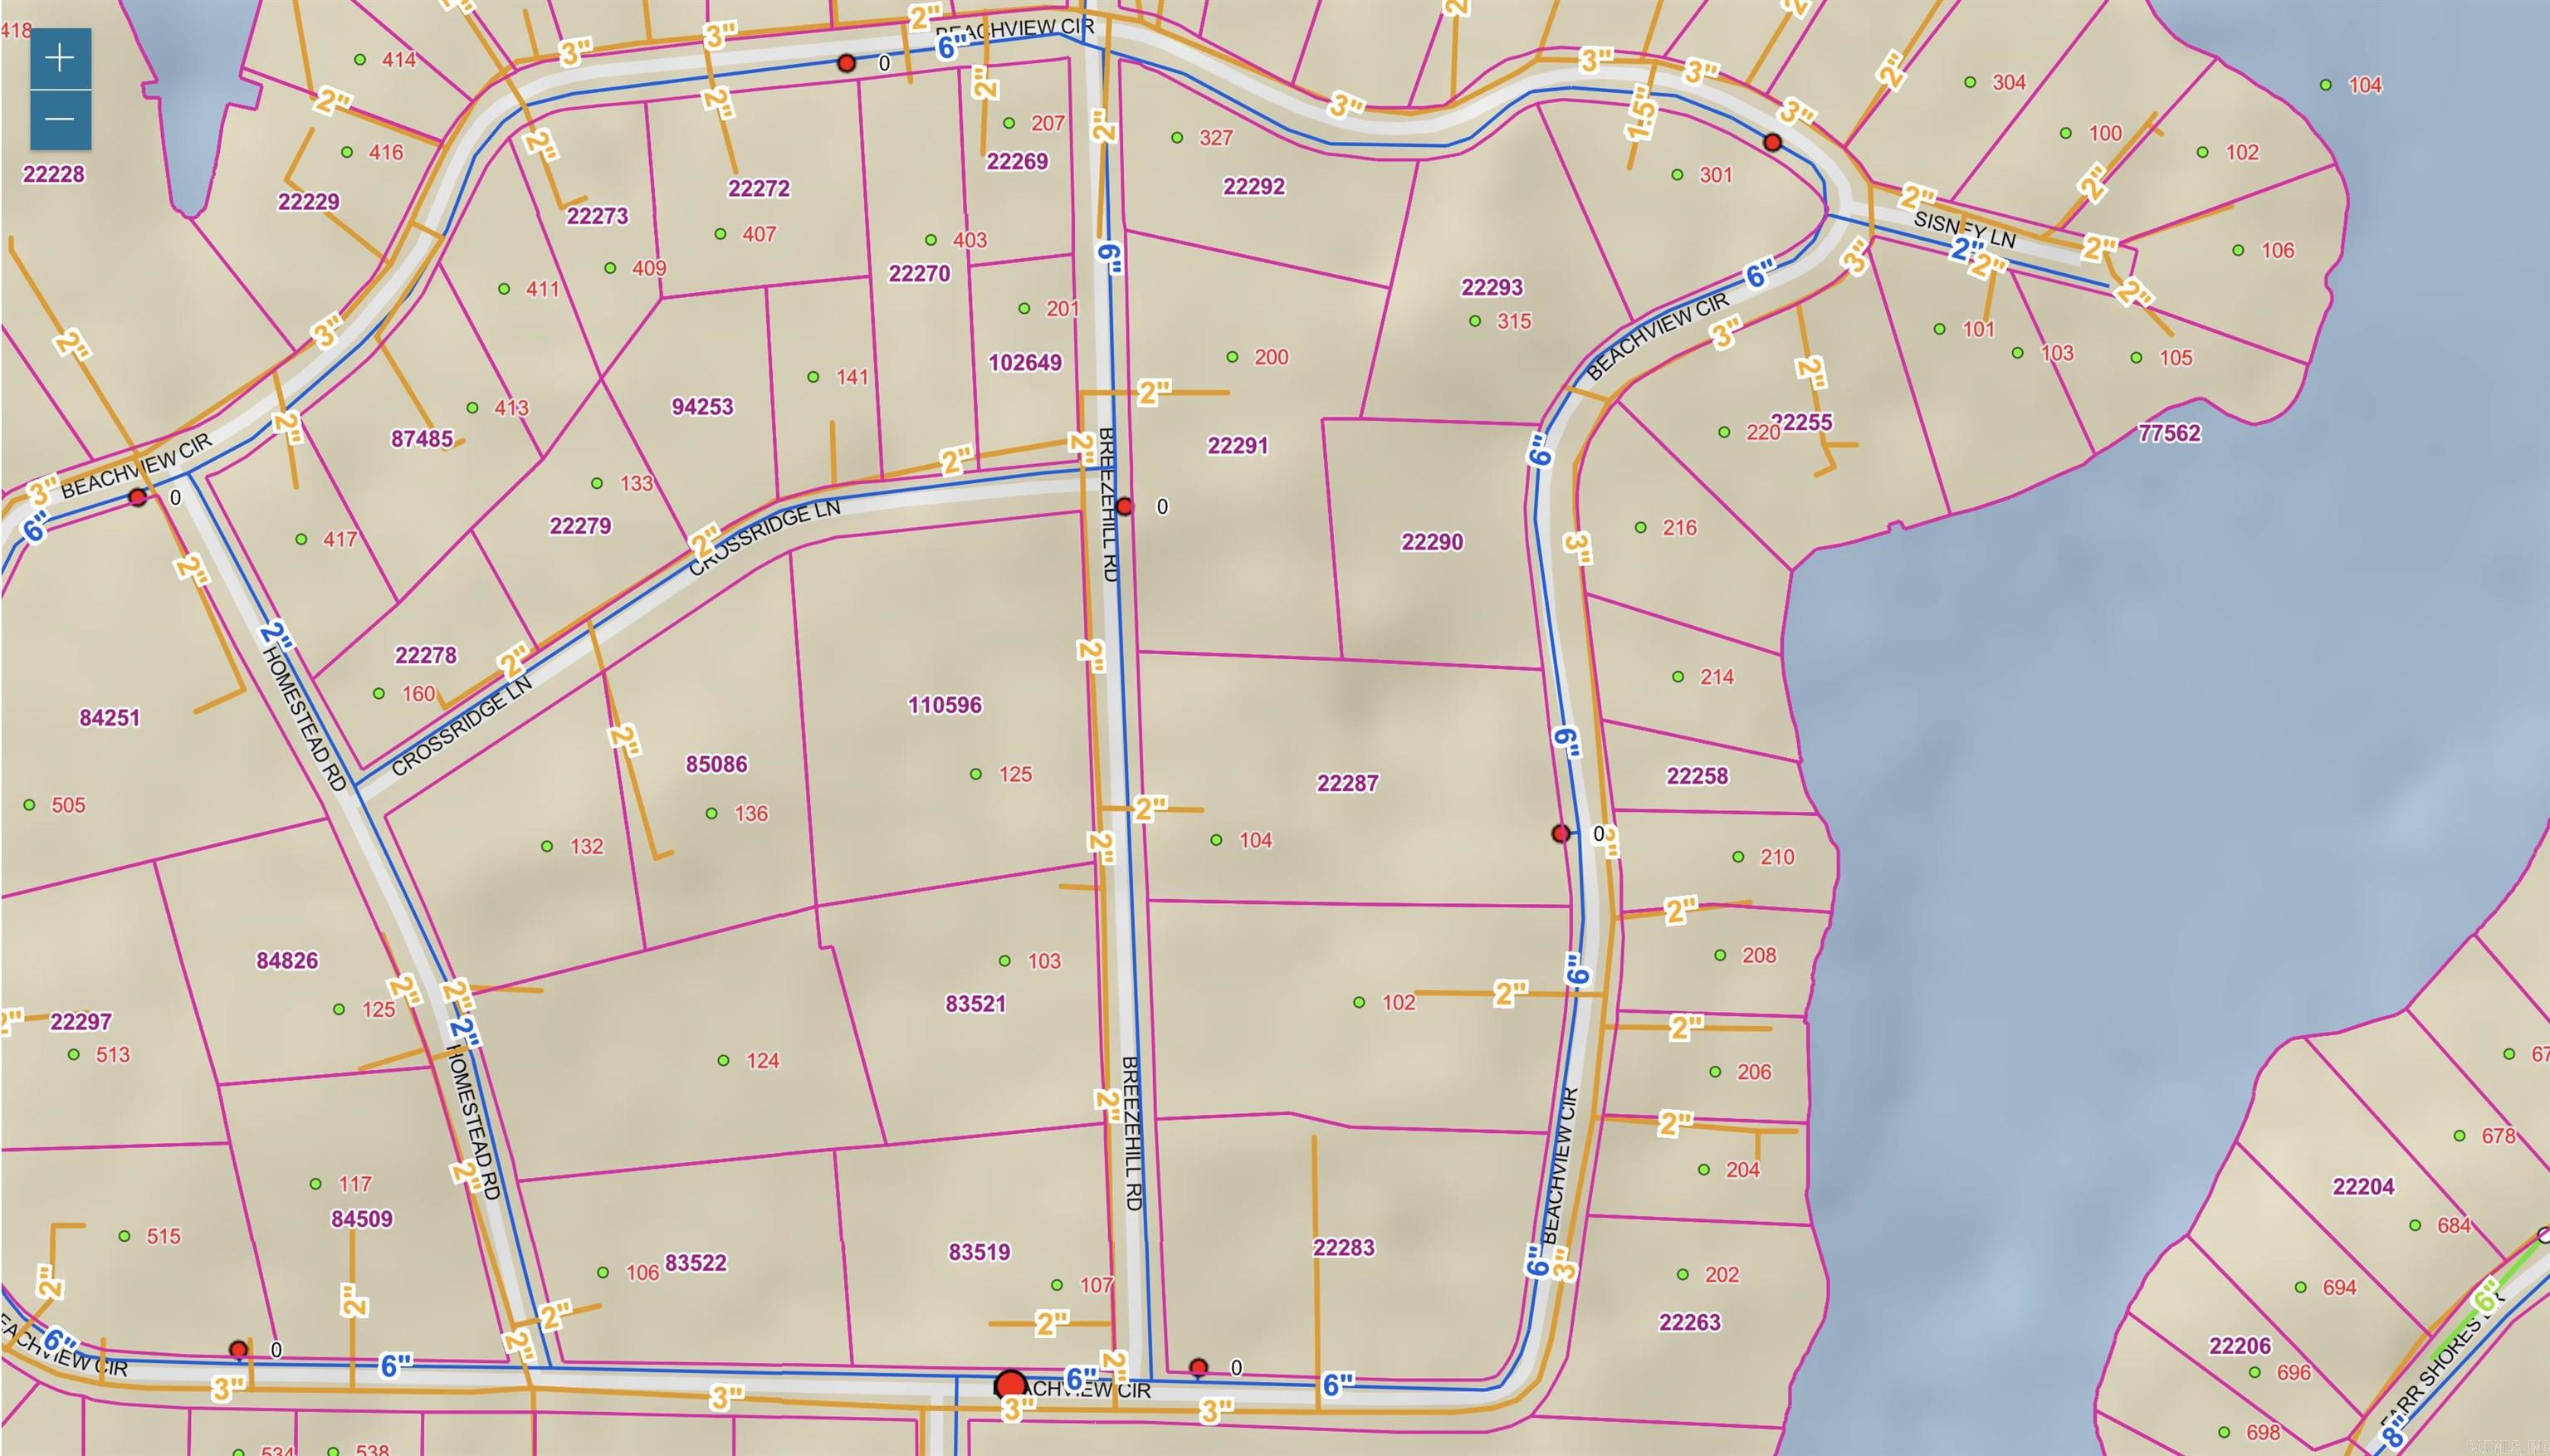Click green address point 315
The image size is (2550, 1456).
(x=1475, y=322)
